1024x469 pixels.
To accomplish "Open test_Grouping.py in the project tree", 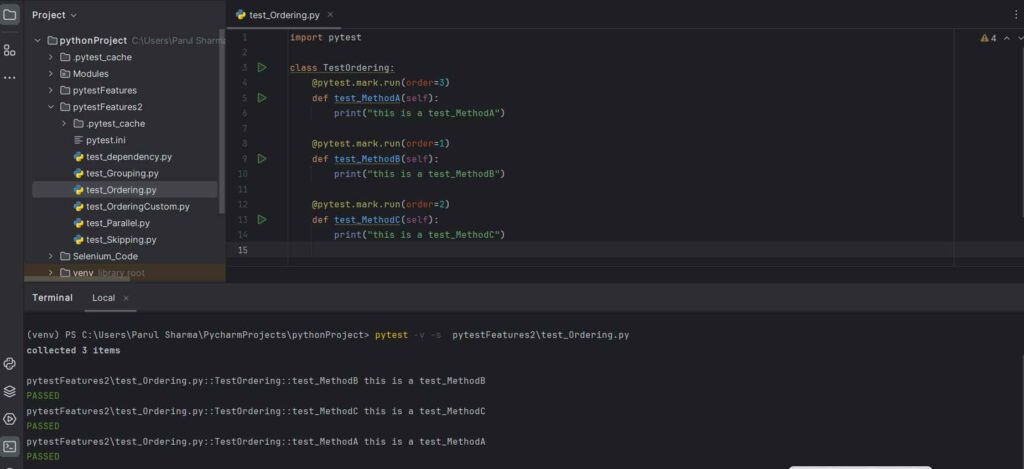I will (x=122, y=173).
